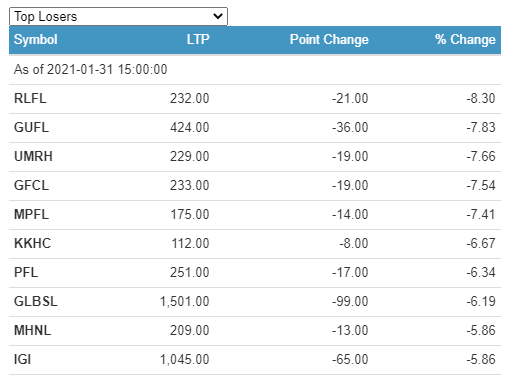View the MHNL stock details

tap(32, 331)
